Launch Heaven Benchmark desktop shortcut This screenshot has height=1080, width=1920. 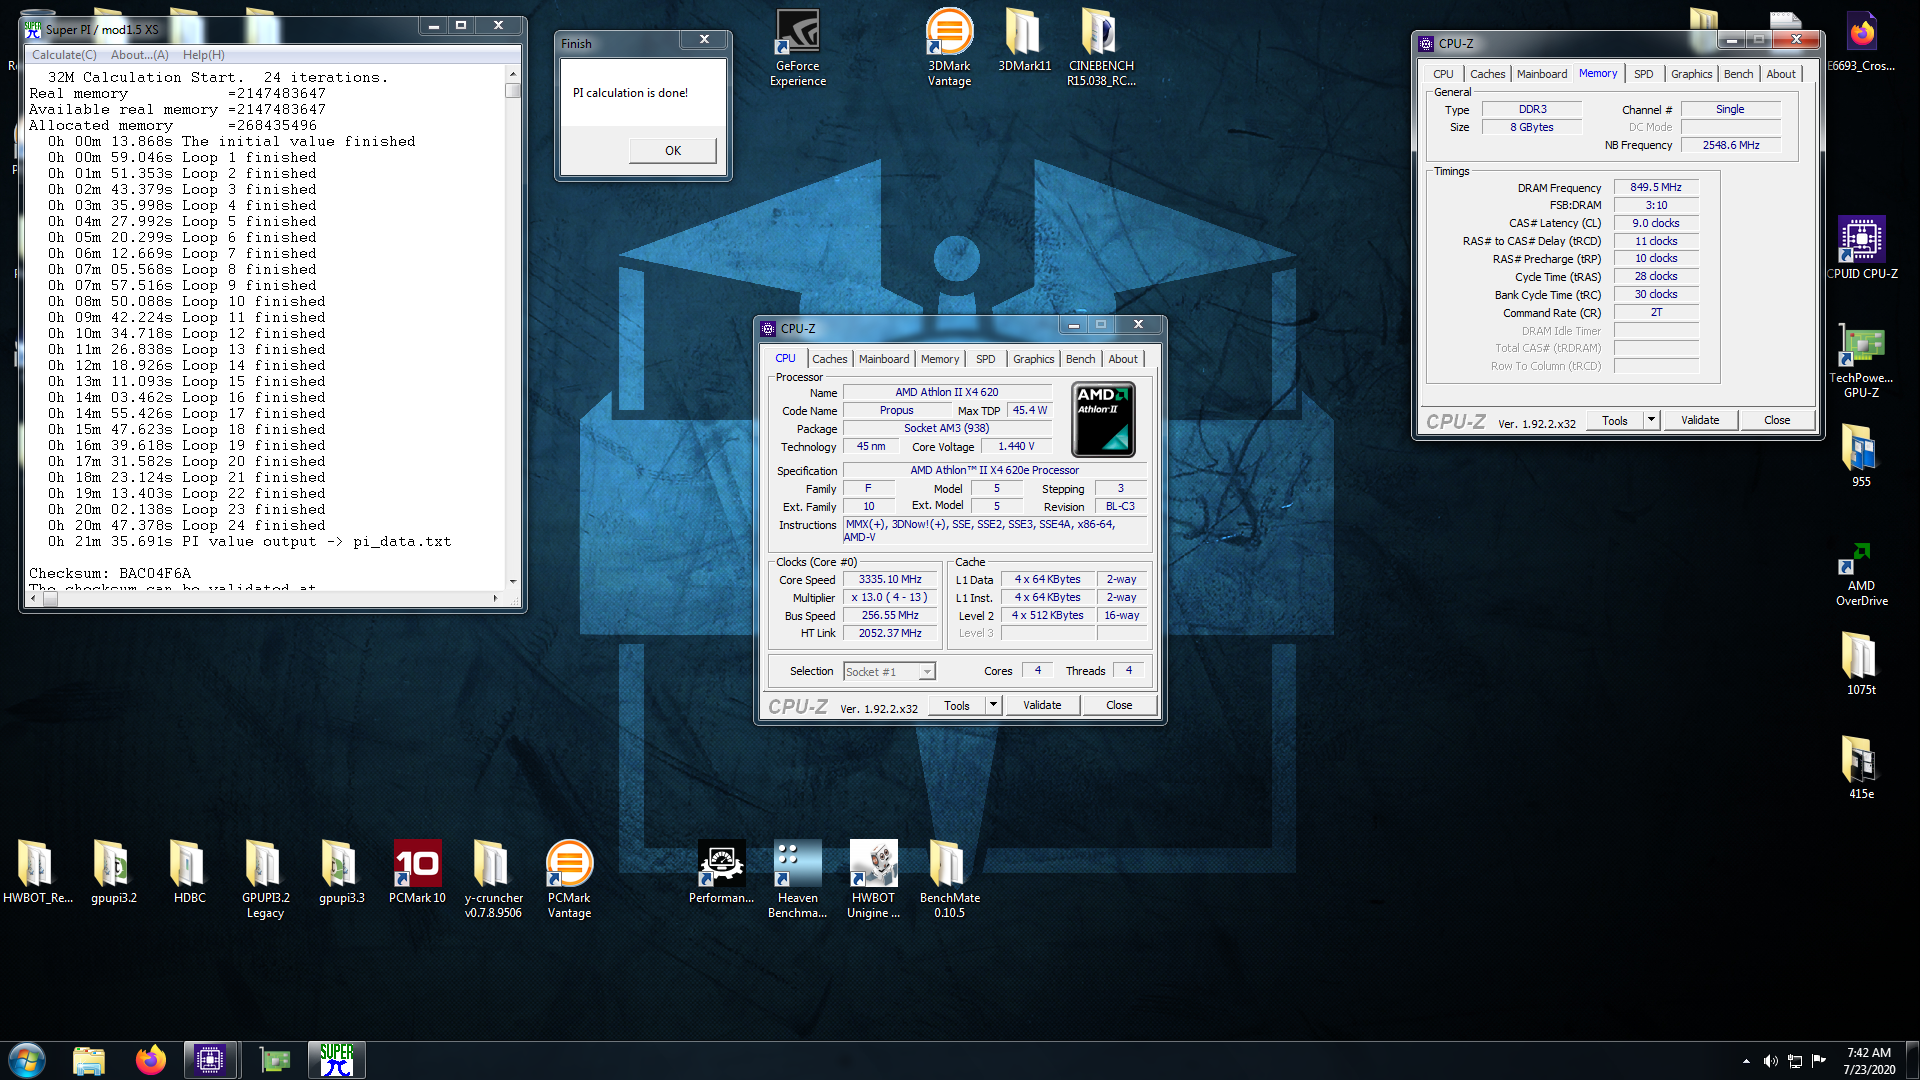pos(797,879)
